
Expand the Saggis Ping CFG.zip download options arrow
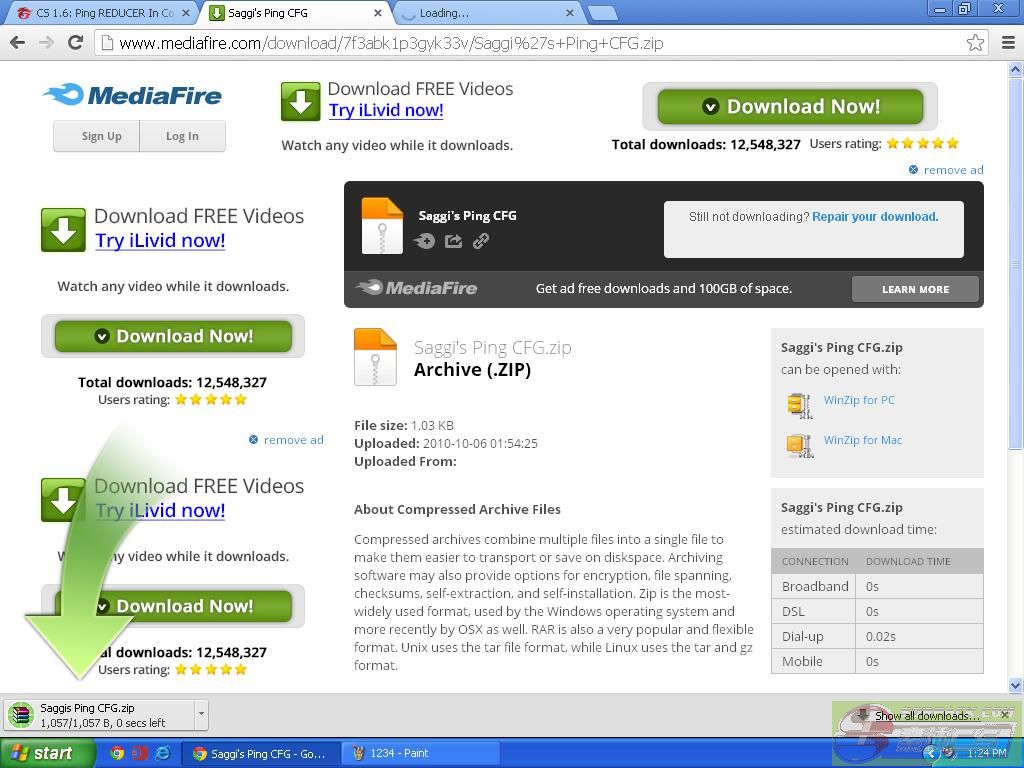[201, 714]
